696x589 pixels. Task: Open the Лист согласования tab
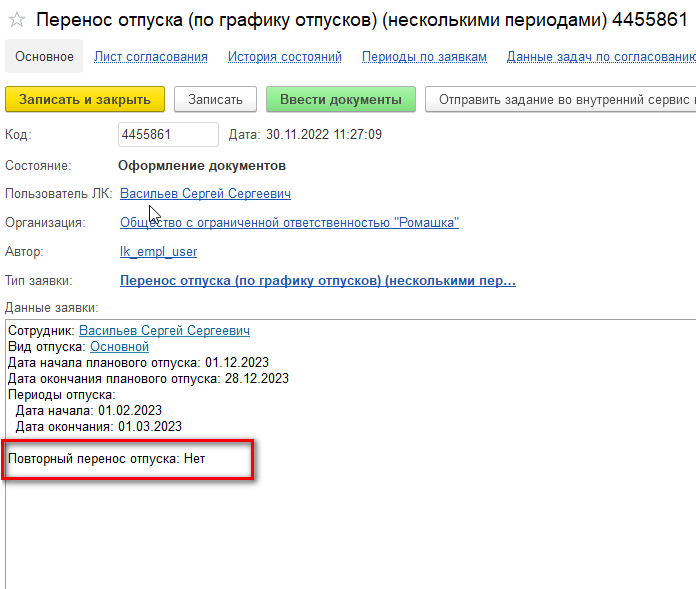click(x=150, y=57)
